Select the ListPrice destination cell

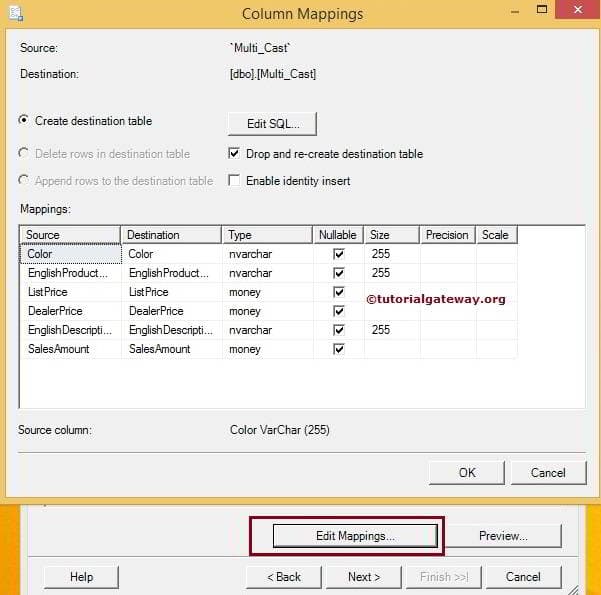(x=172, y=292)
